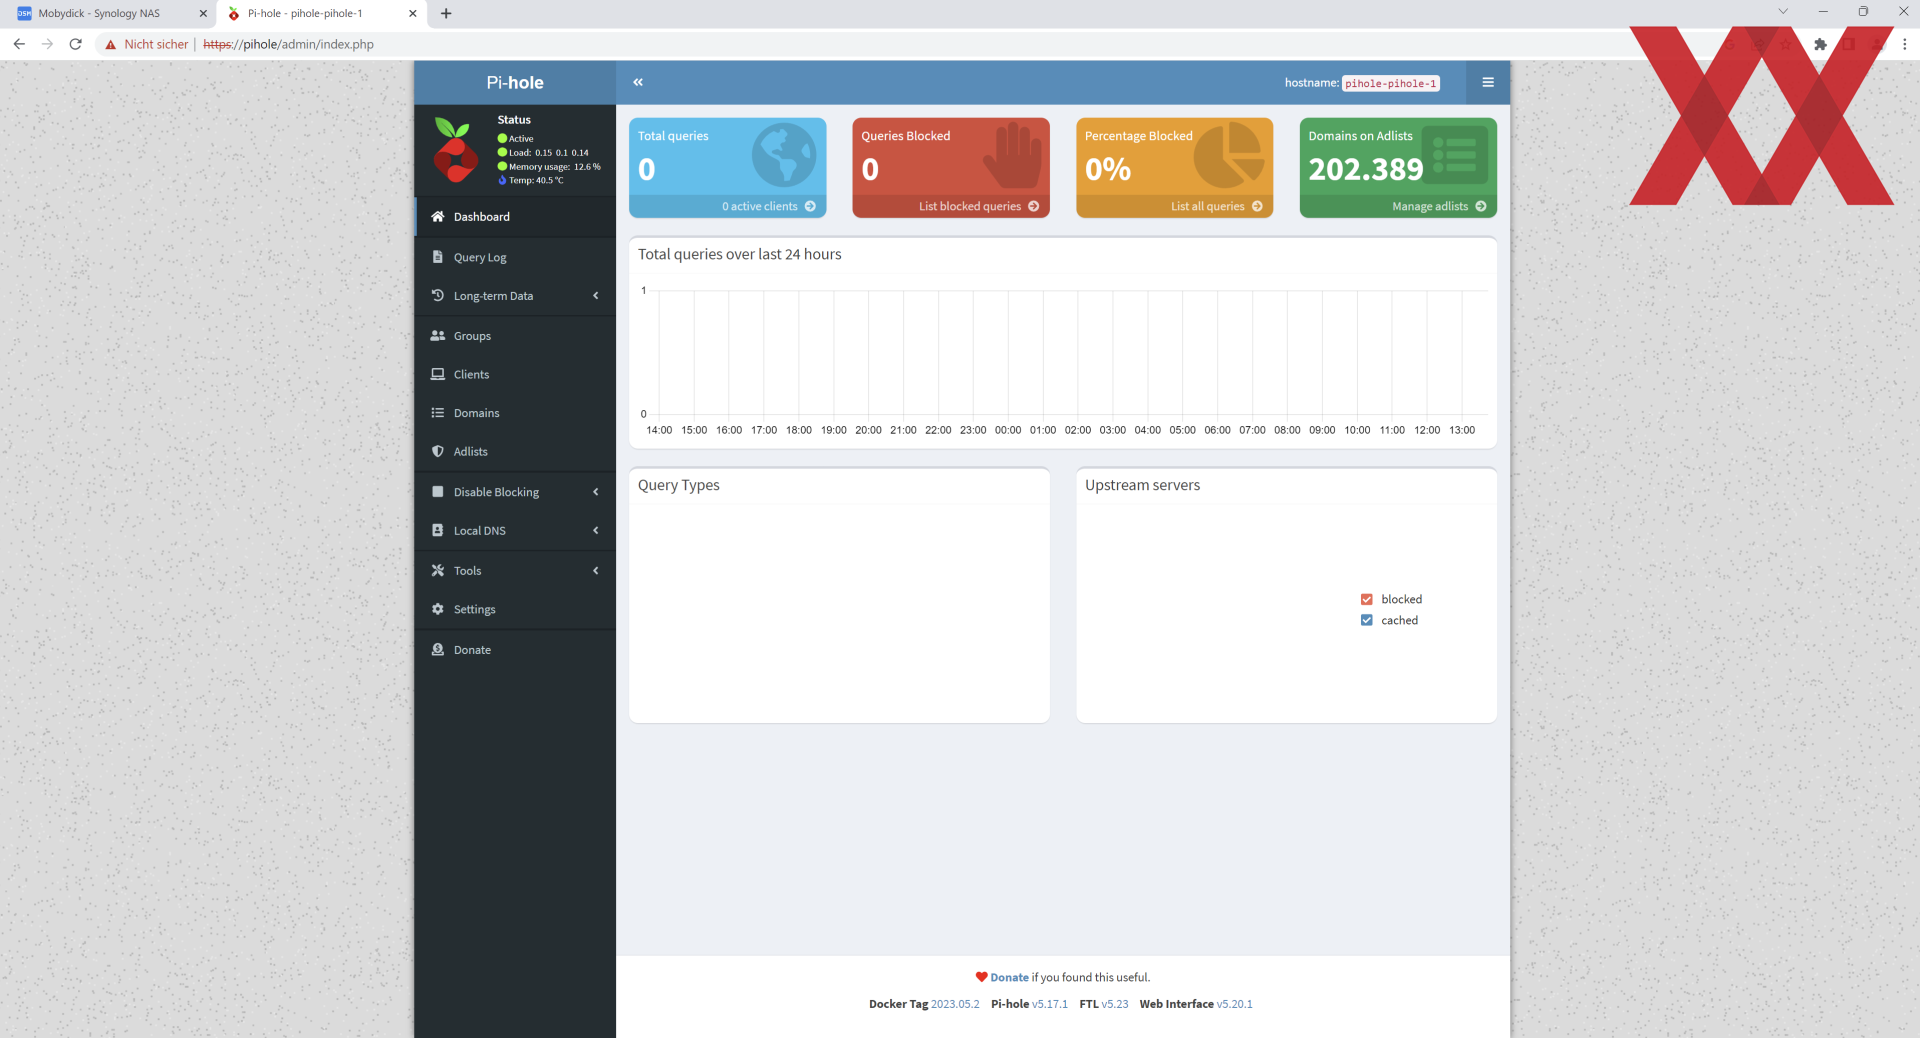
Task: Open a new browser tab with plus button
Action: pyautogui.click(x=446, y=13)
